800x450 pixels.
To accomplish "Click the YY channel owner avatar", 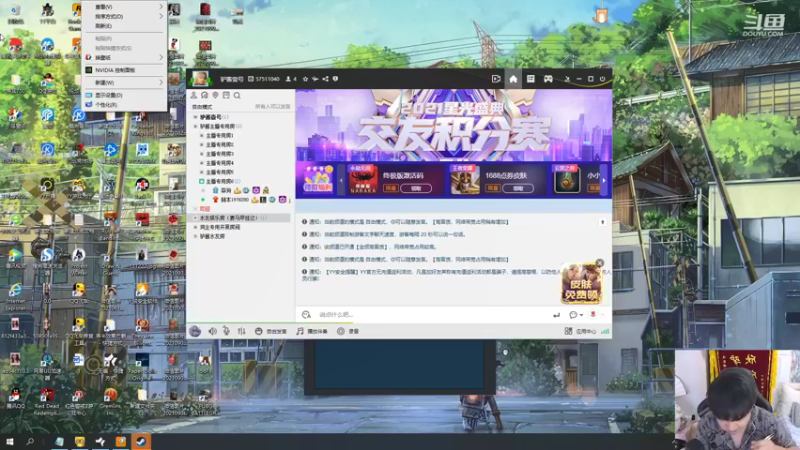I will click(x=200, y=79).
